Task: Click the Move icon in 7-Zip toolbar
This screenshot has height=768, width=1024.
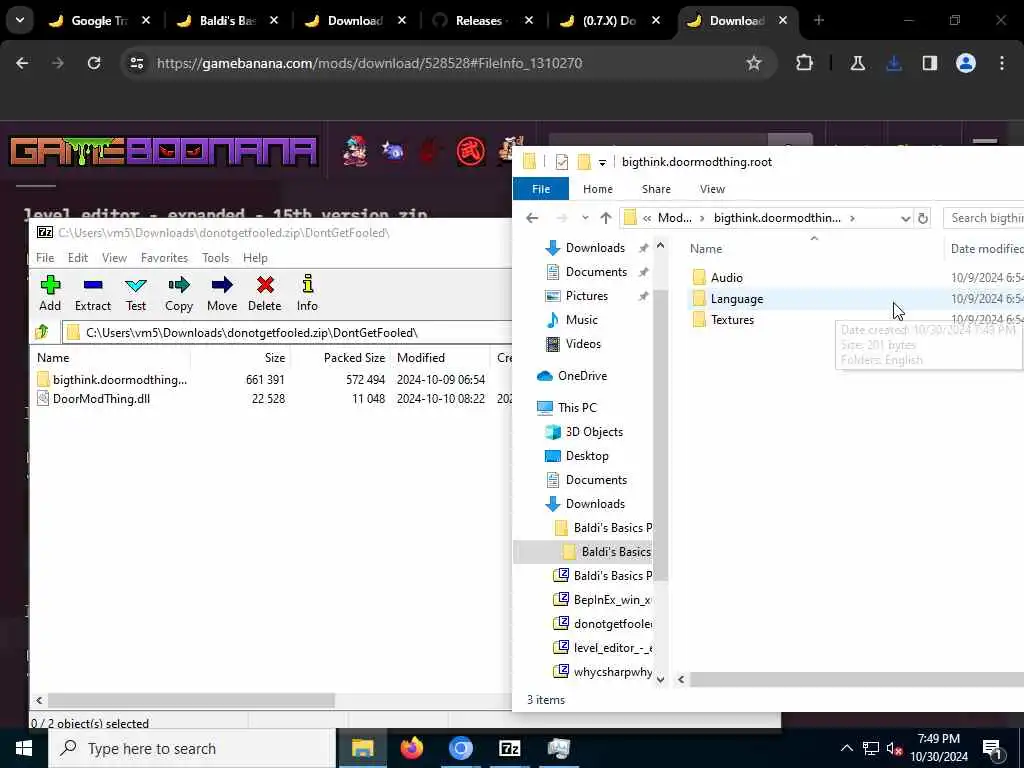Action: tap(222, 293)
